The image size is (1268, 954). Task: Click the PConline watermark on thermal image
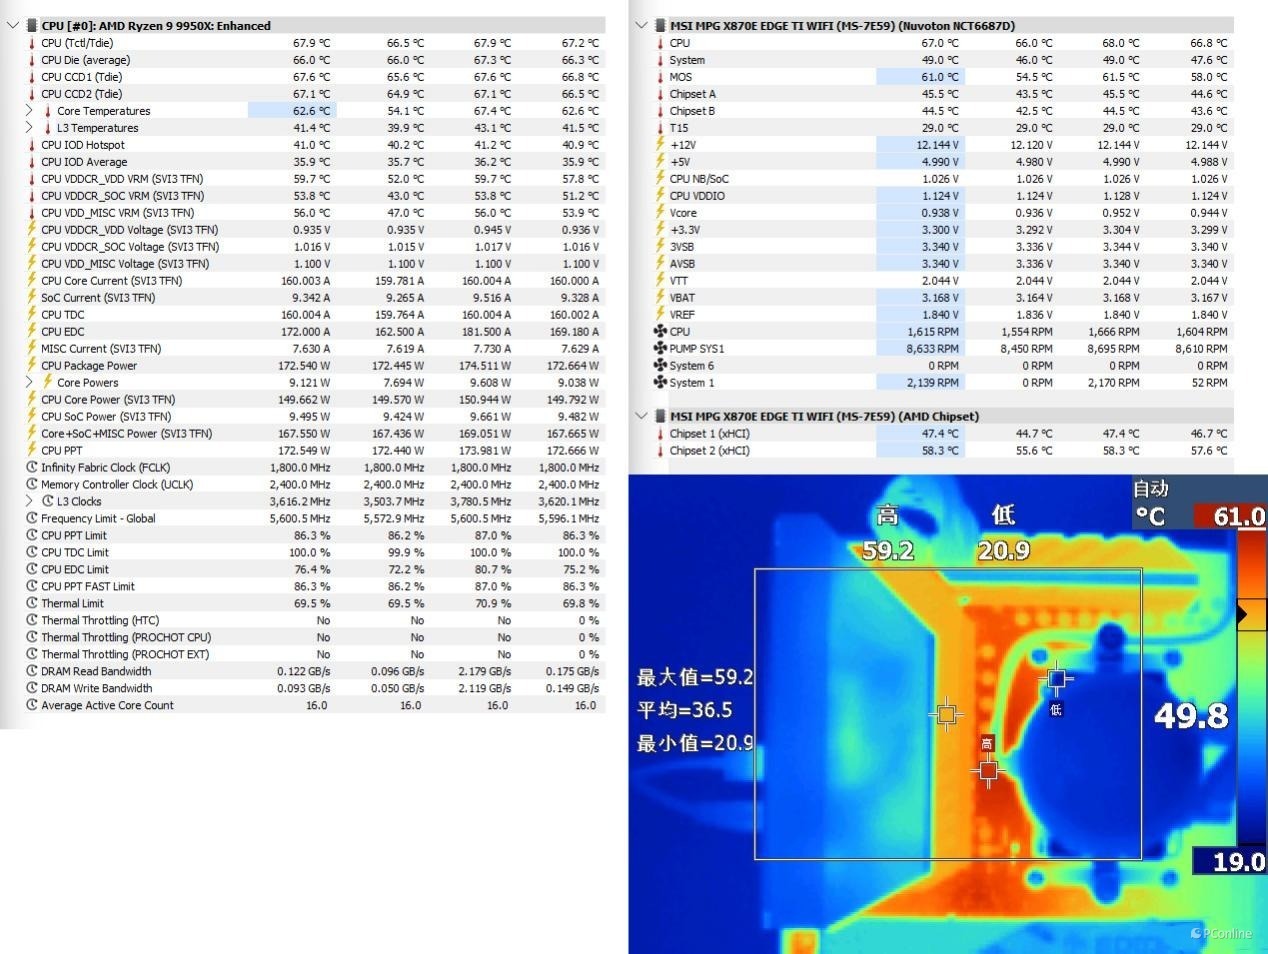(x=1222, y=934)
